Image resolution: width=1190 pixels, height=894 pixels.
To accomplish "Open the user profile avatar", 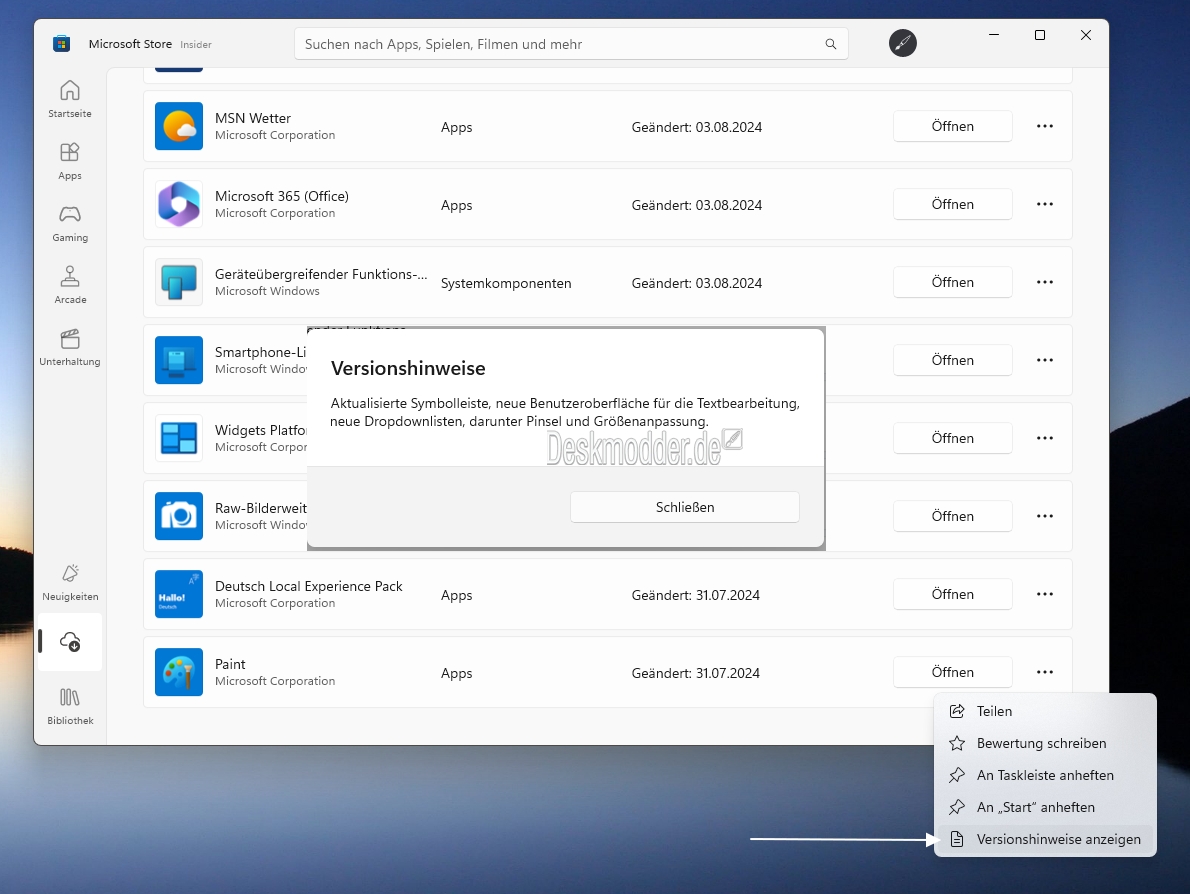I will pyautogui.click(x=902, y=43).
